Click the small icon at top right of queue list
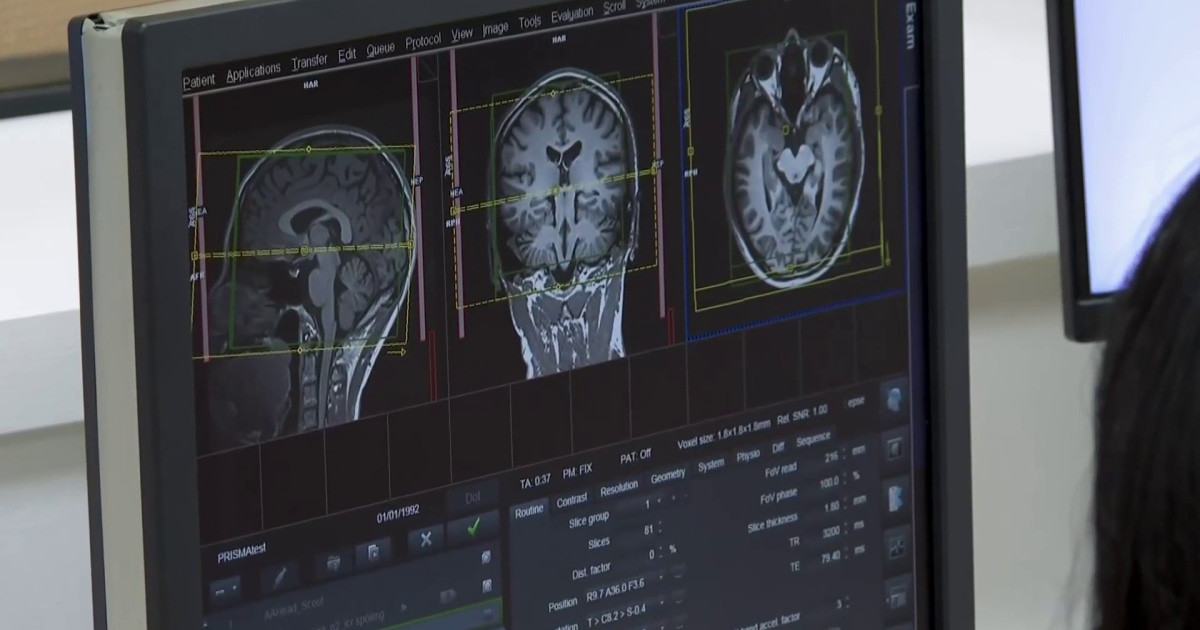Screen dimensions: 1200x630 point(486,556)
